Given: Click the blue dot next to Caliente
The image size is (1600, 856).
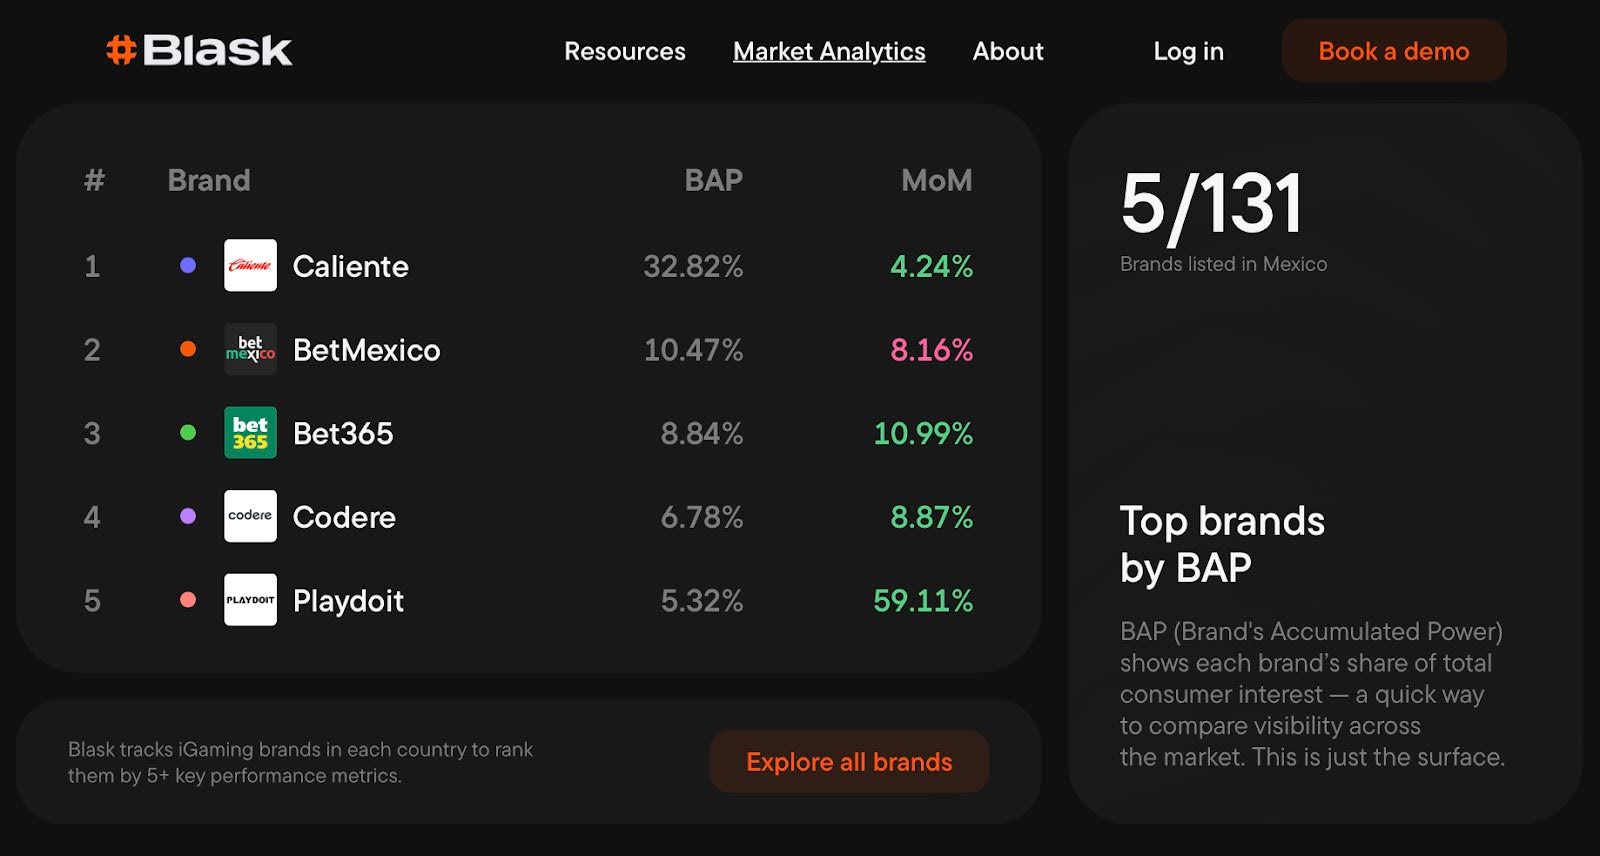Looking at the screenshot, I should (188, 266).
